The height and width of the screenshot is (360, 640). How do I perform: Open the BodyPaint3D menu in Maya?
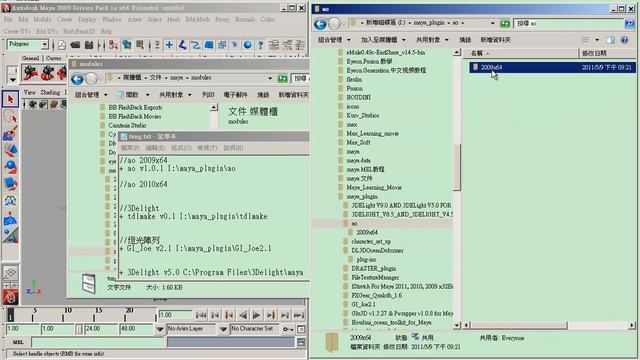tap(79, 31)
